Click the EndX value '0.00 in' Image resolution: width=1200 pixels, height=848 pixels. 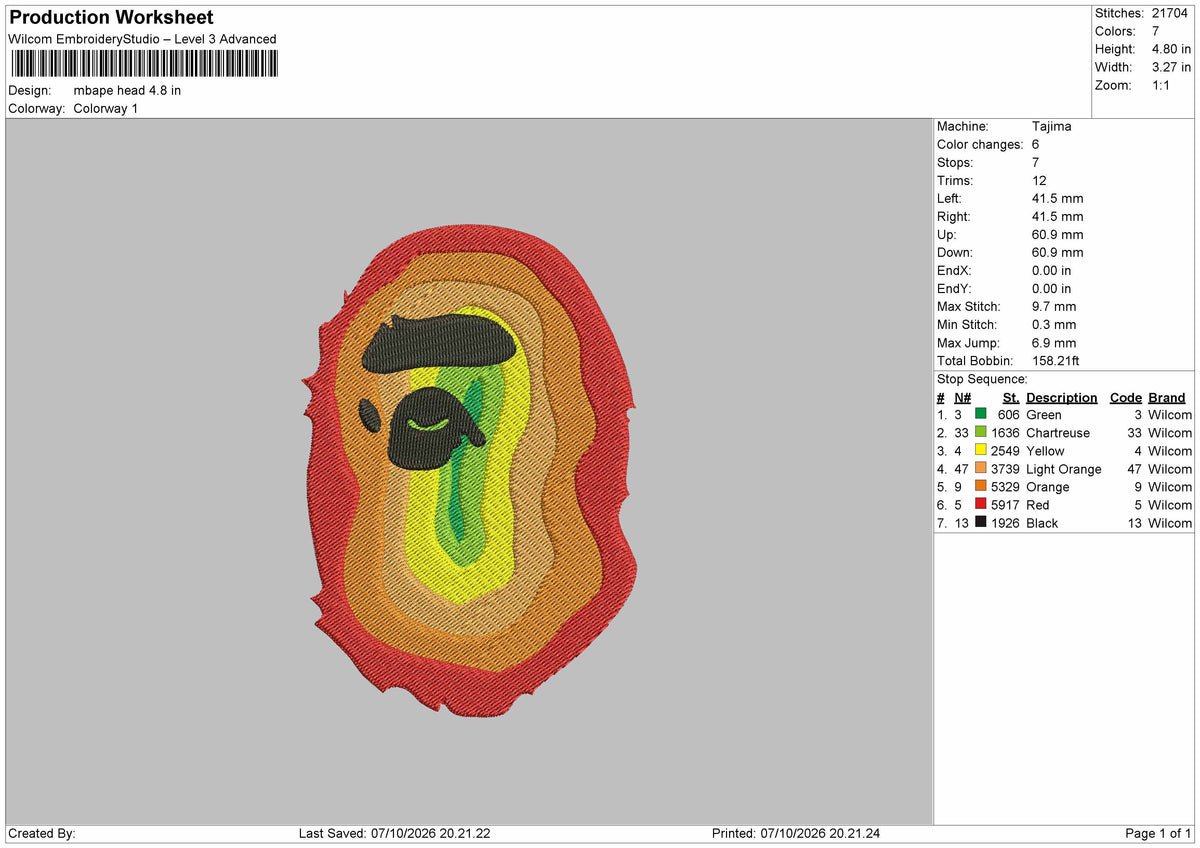click(x=1051, y=270)
